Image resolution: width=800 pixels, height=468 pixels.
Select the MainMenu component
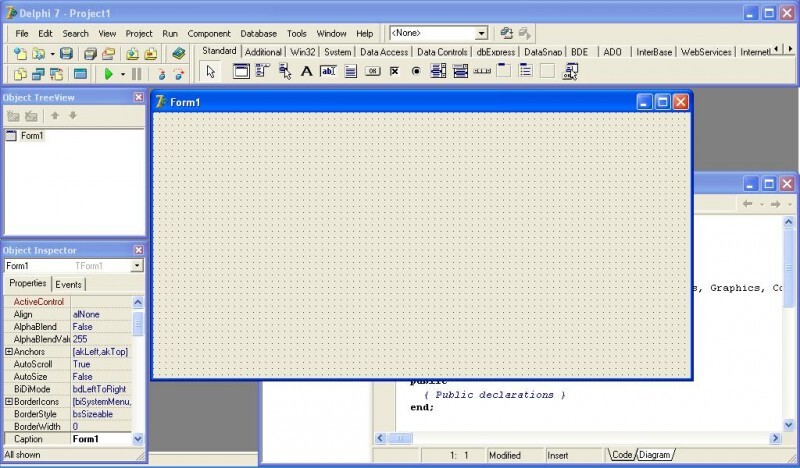[262, 71]
